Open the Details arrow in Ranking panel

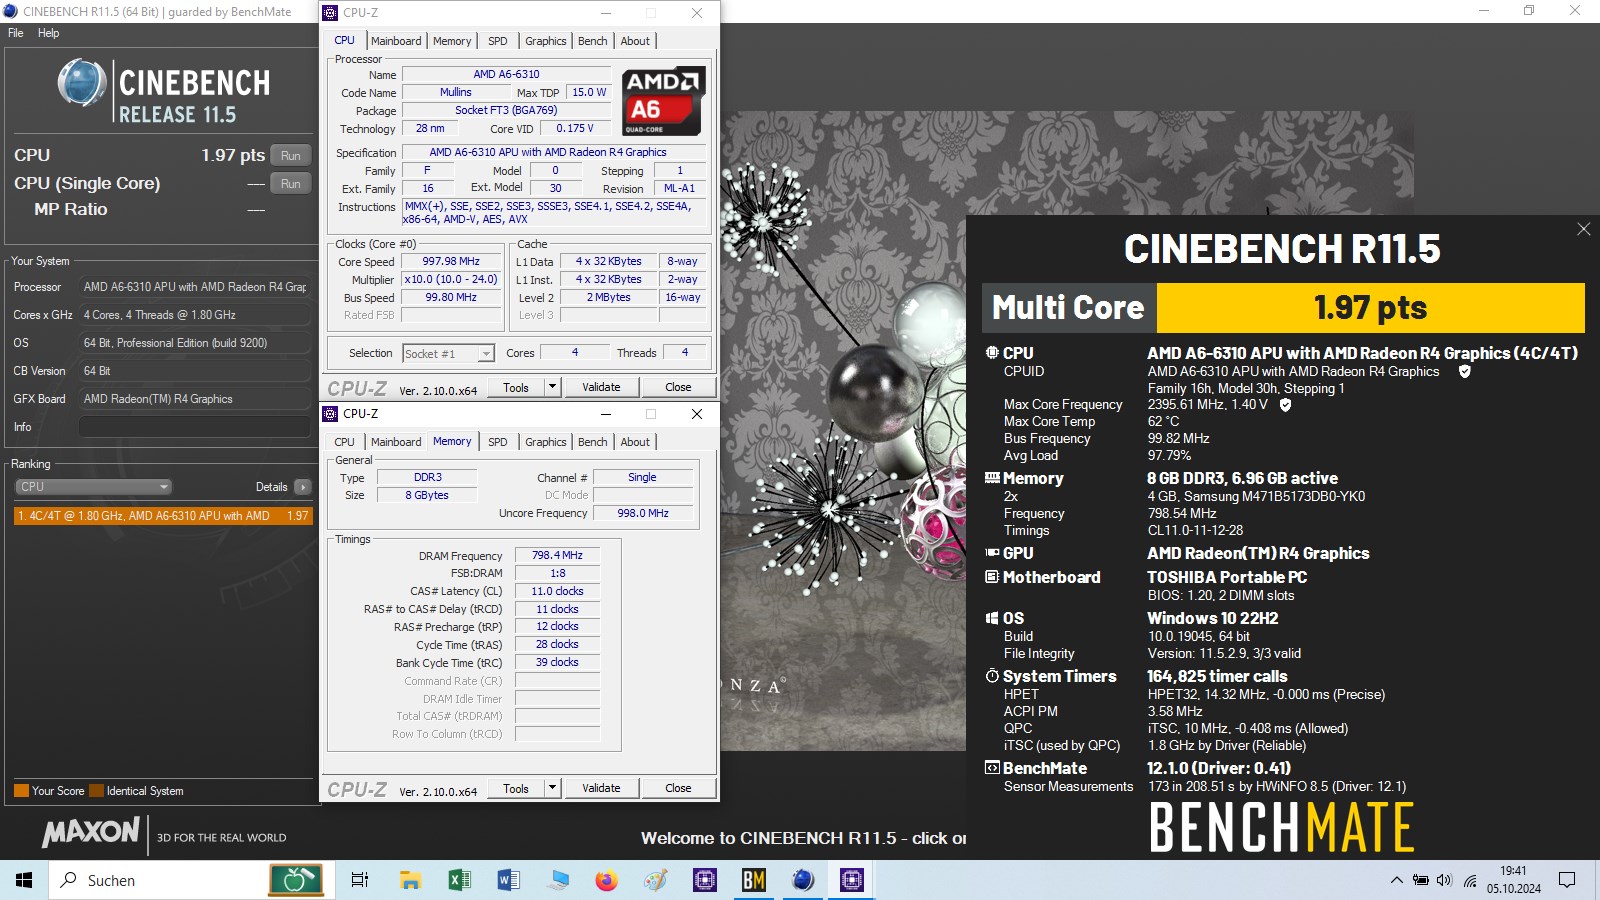tap(303, 487)
